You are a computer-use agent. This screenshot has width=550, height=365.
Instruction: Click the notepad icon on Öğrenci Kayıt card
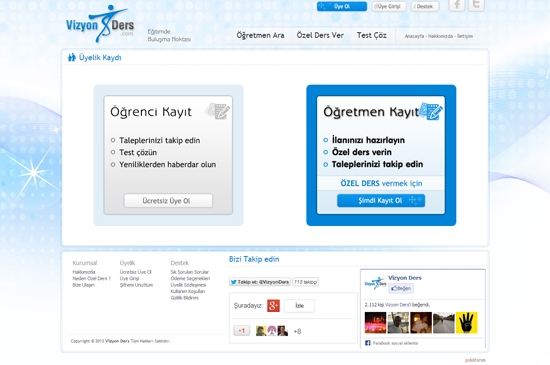pyautogui.click(x=217, y=111)
